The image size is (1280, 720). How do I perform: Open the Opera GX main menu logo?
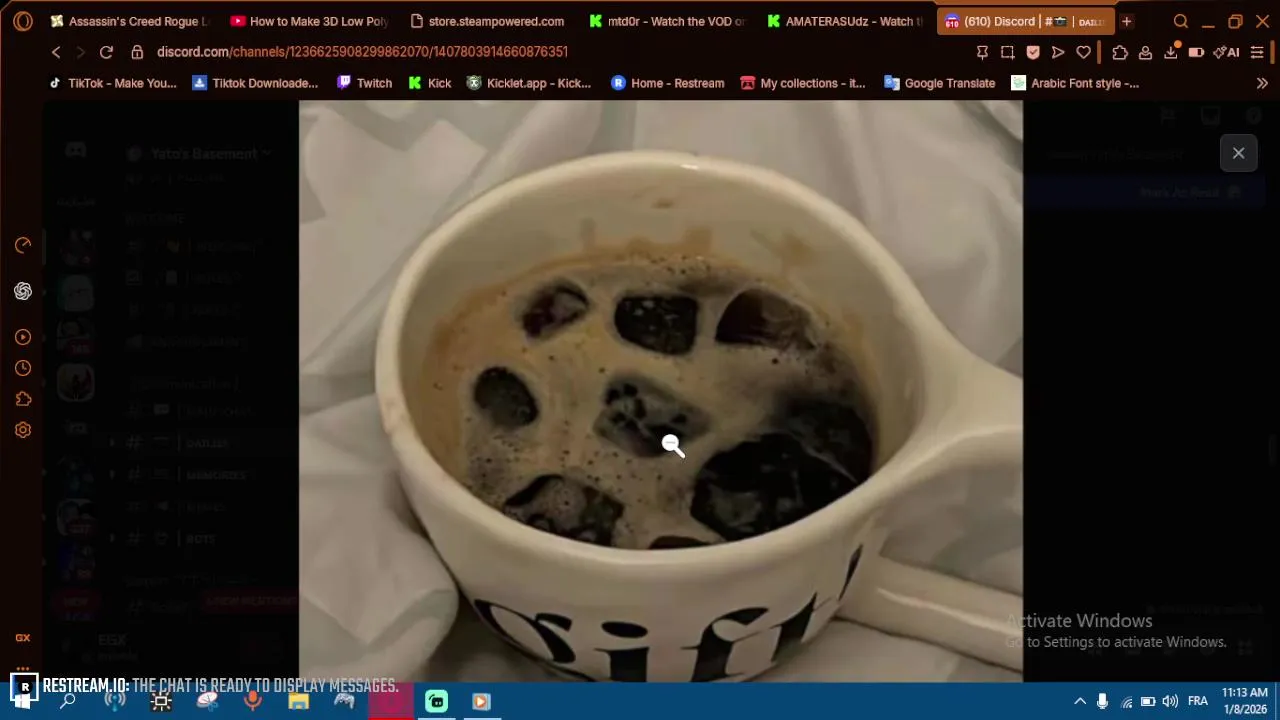pos(22,21)
